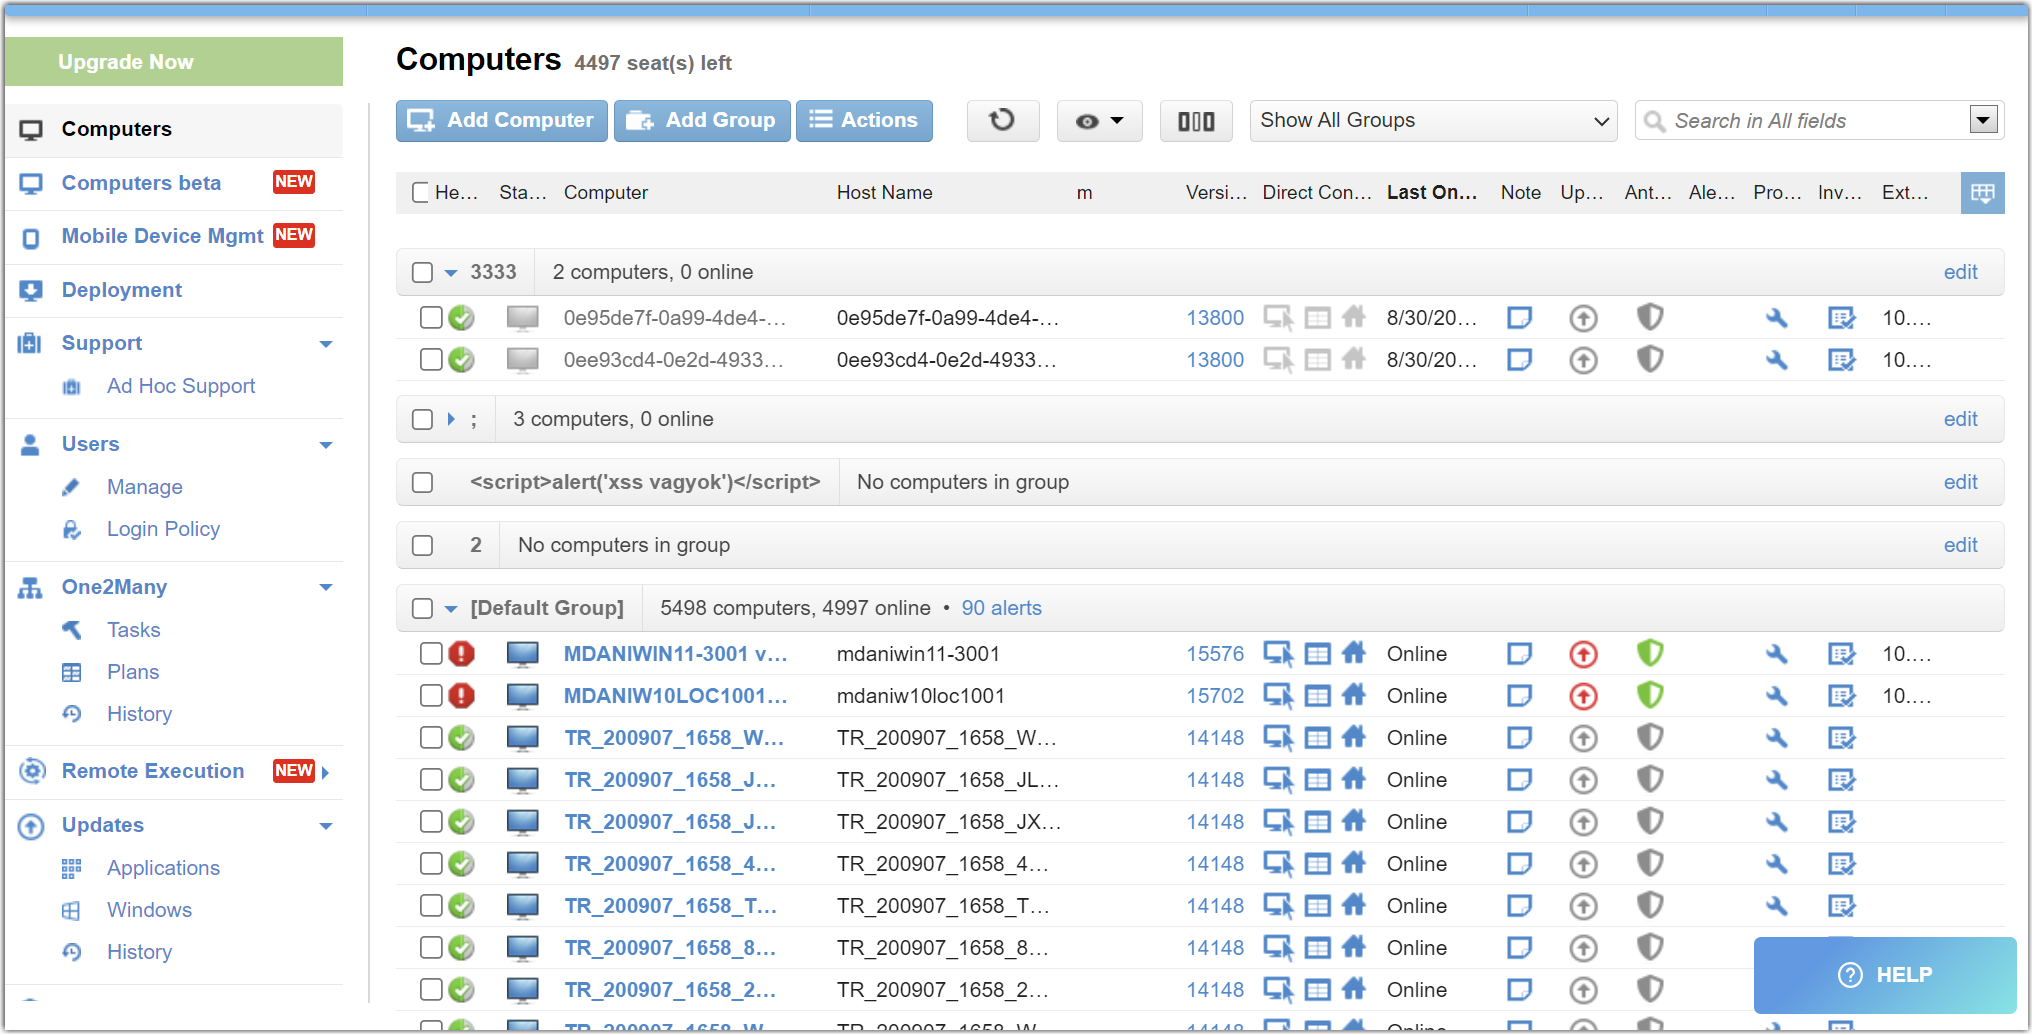The height and width of the screenshot is (1035, 2033).
Task: Open Computers beta in sidebar
Action: (x=141, y=183)
